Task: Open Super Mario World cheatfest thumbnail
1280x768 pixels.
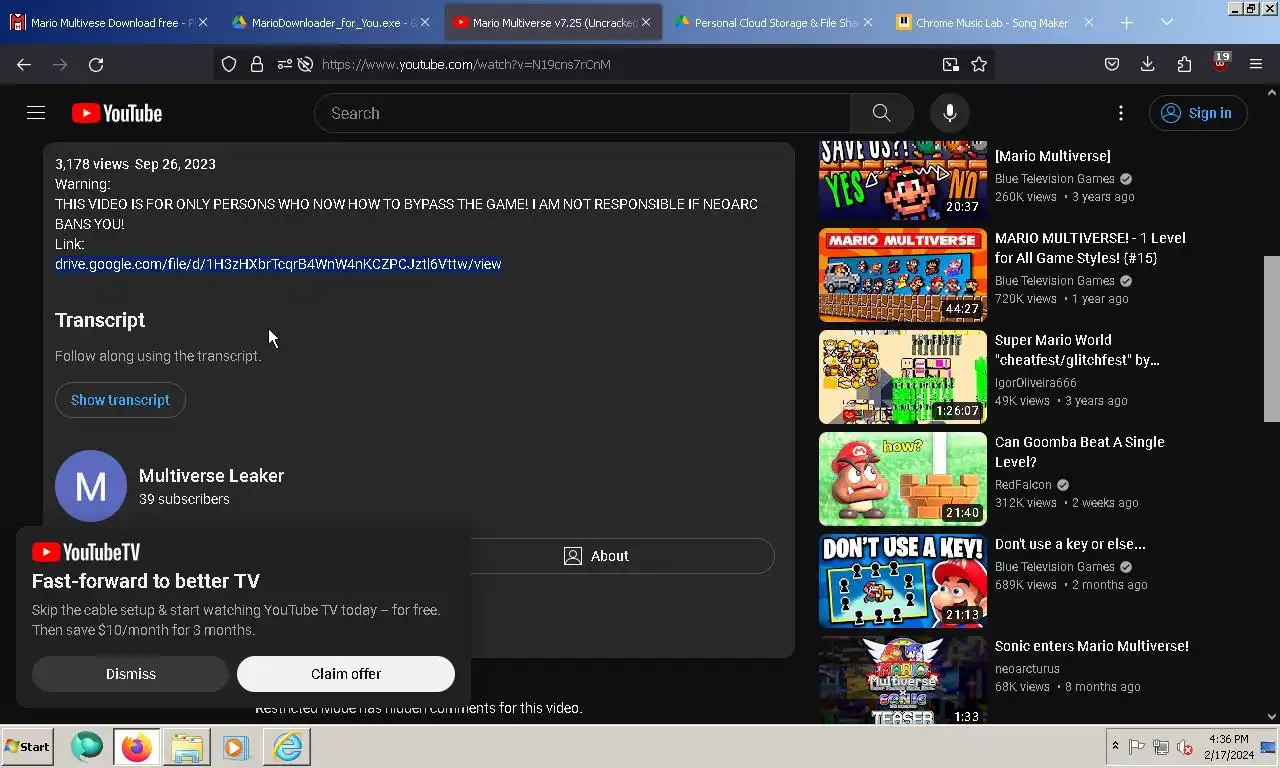Action: [903, 377]
